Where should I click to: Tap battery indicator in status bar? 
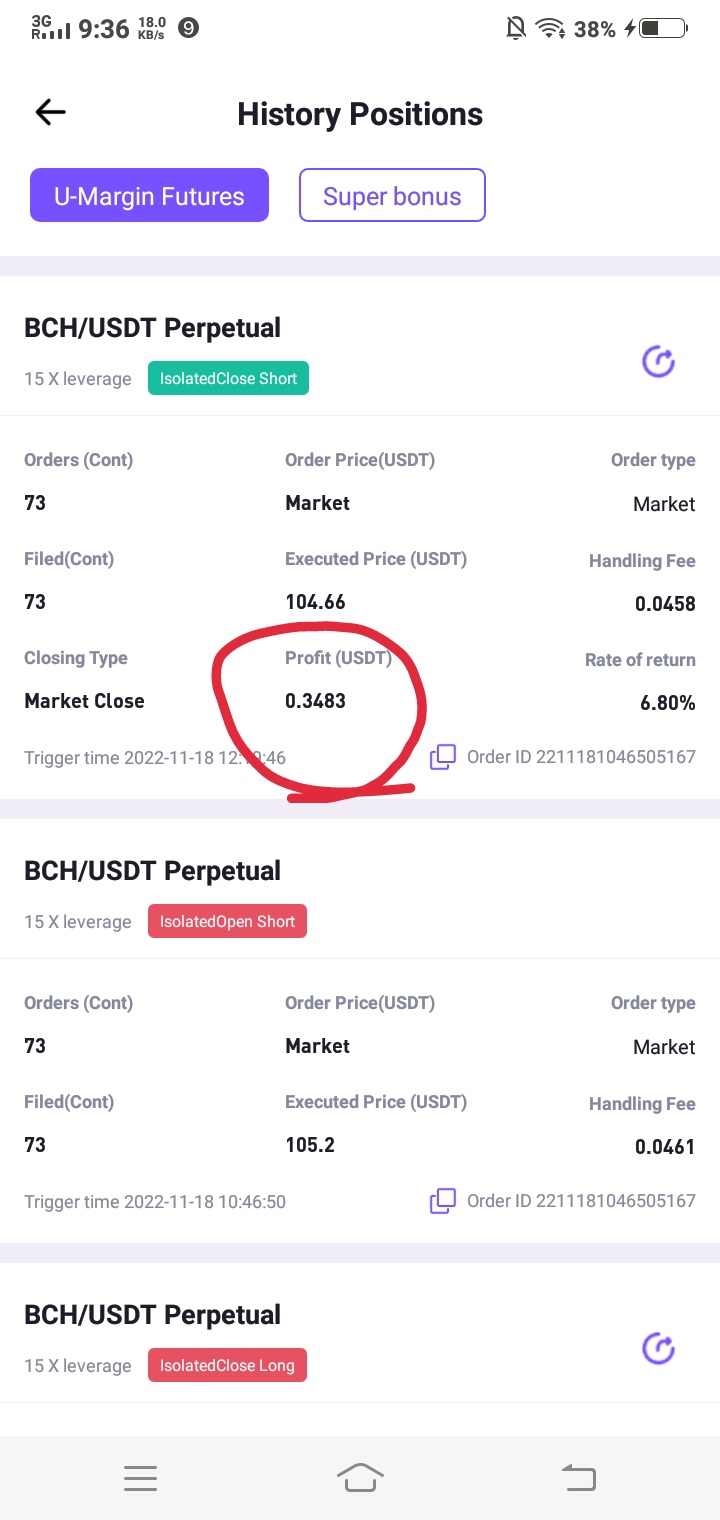[661, 29]
